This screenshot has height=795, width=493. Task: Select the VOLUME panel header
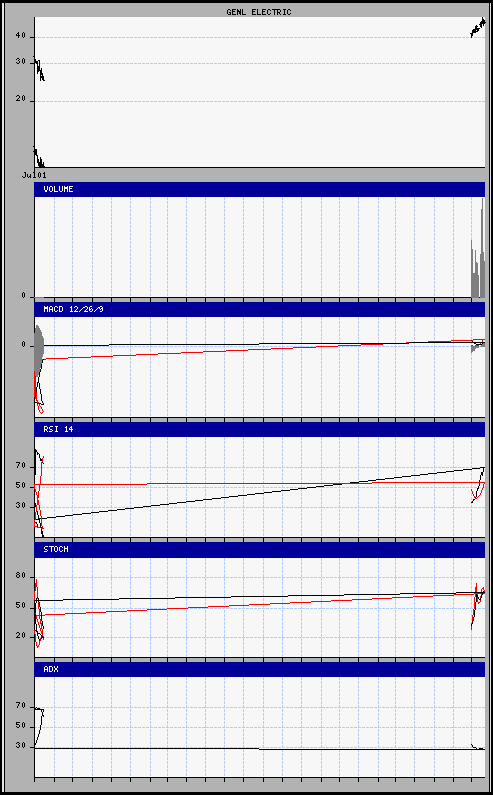[x=260, y=189]
